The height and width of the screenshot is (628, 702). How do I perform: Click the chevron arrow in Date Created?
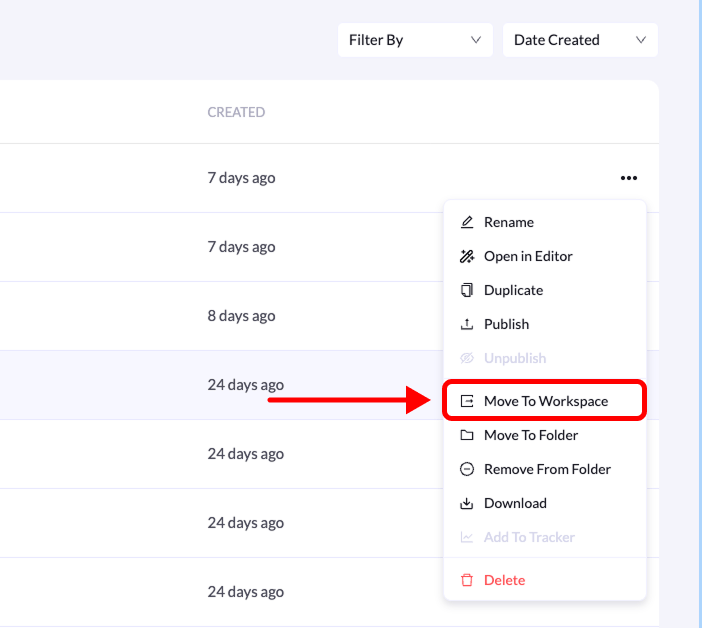pos(641,40)
